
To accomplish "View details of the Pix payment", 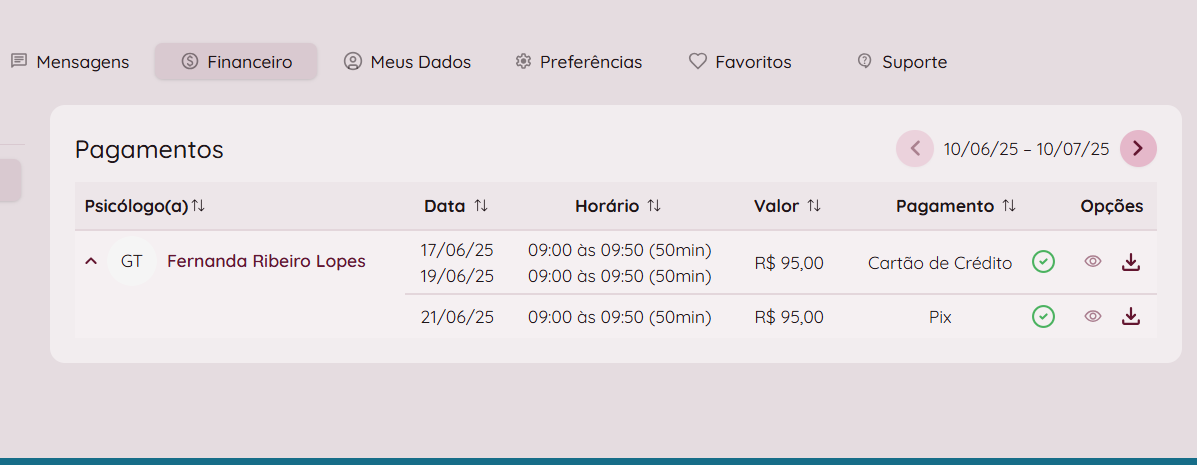I will pyautogui.click(x=1093, y=316).
